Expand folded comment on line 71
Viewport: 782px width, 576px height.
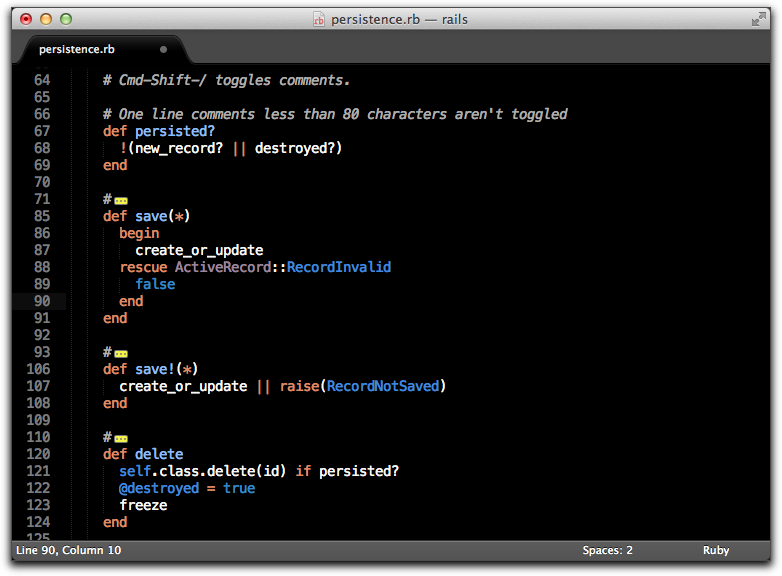121,201
